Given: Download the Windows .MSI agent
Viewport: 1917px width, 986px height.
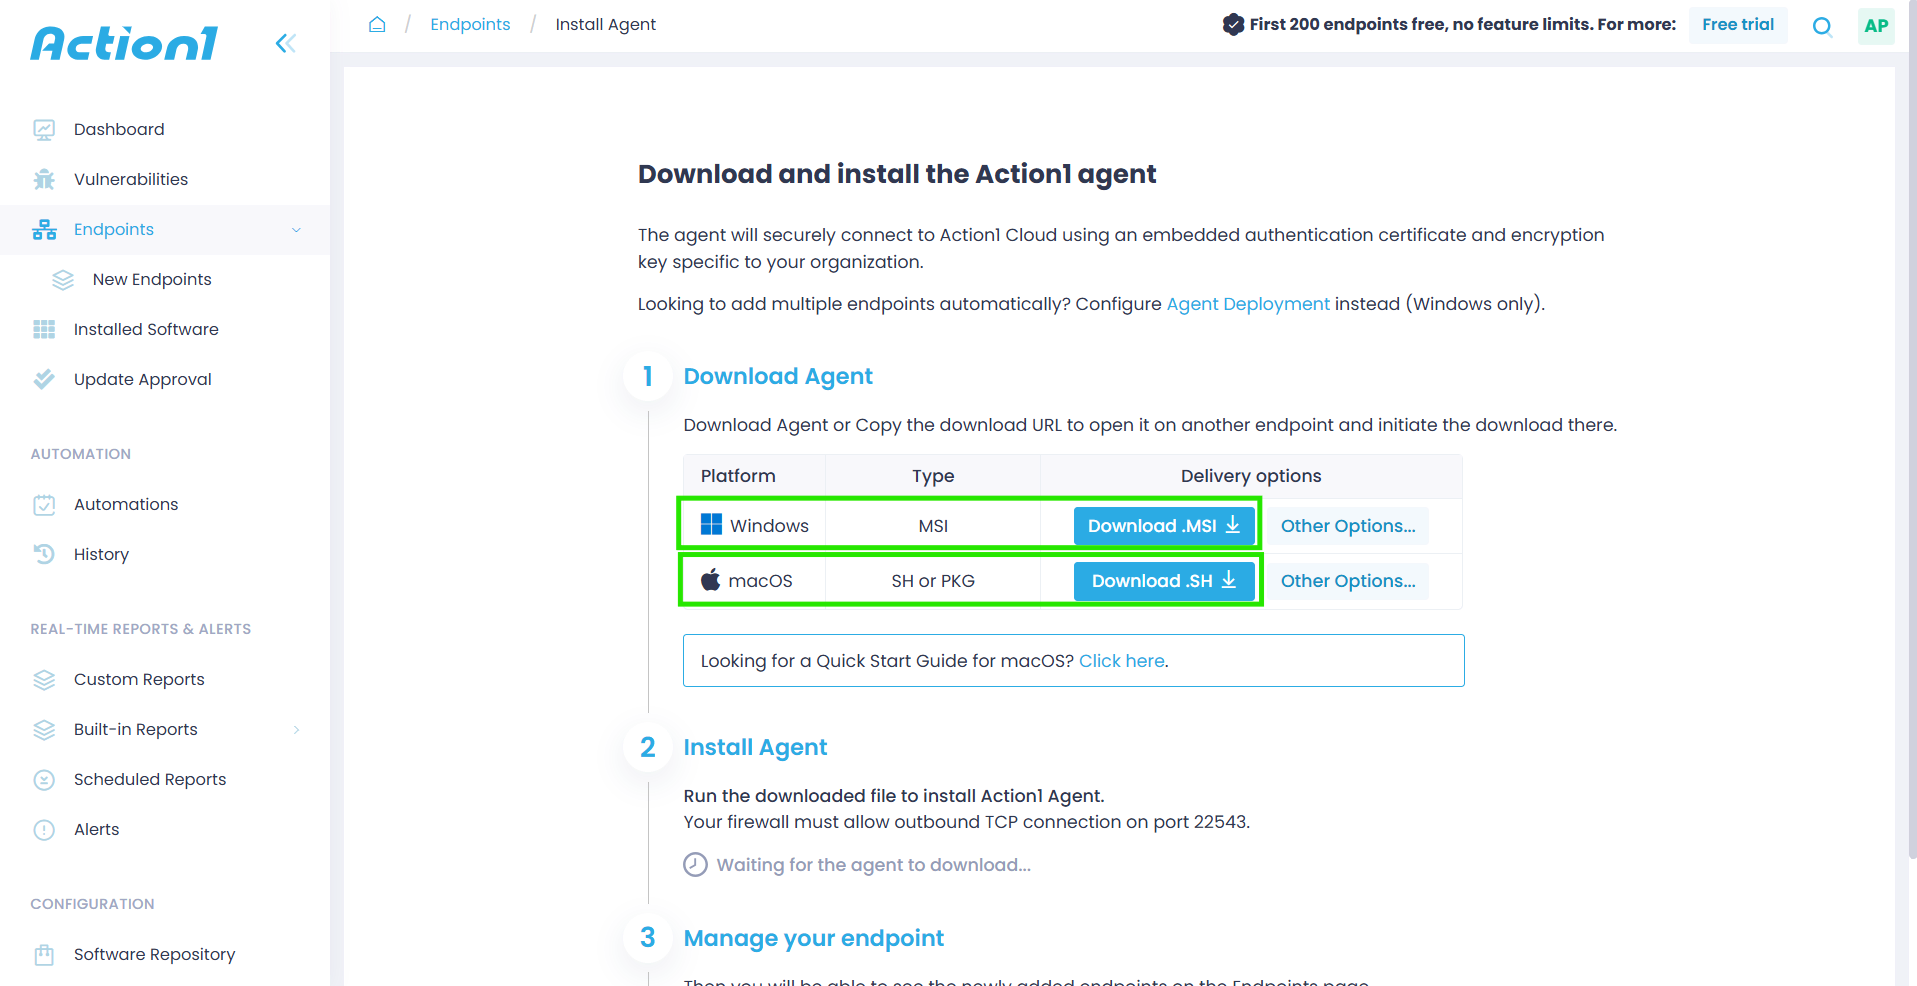Looking at the screenshot, I should tap(1163, 526).
